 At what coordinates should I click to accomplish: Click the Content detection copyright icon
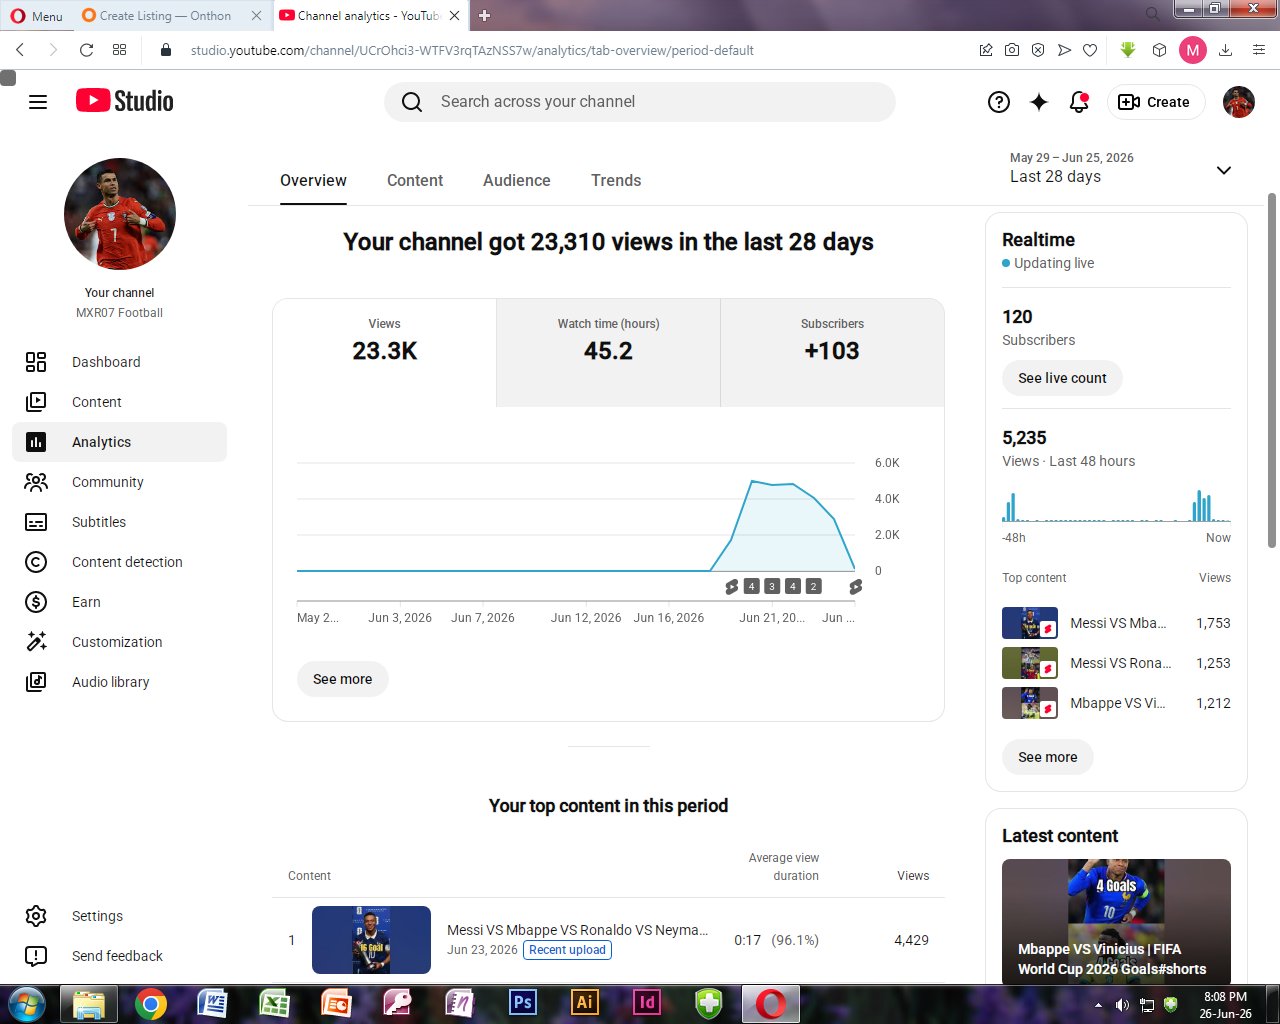click(x=36, y=562)
